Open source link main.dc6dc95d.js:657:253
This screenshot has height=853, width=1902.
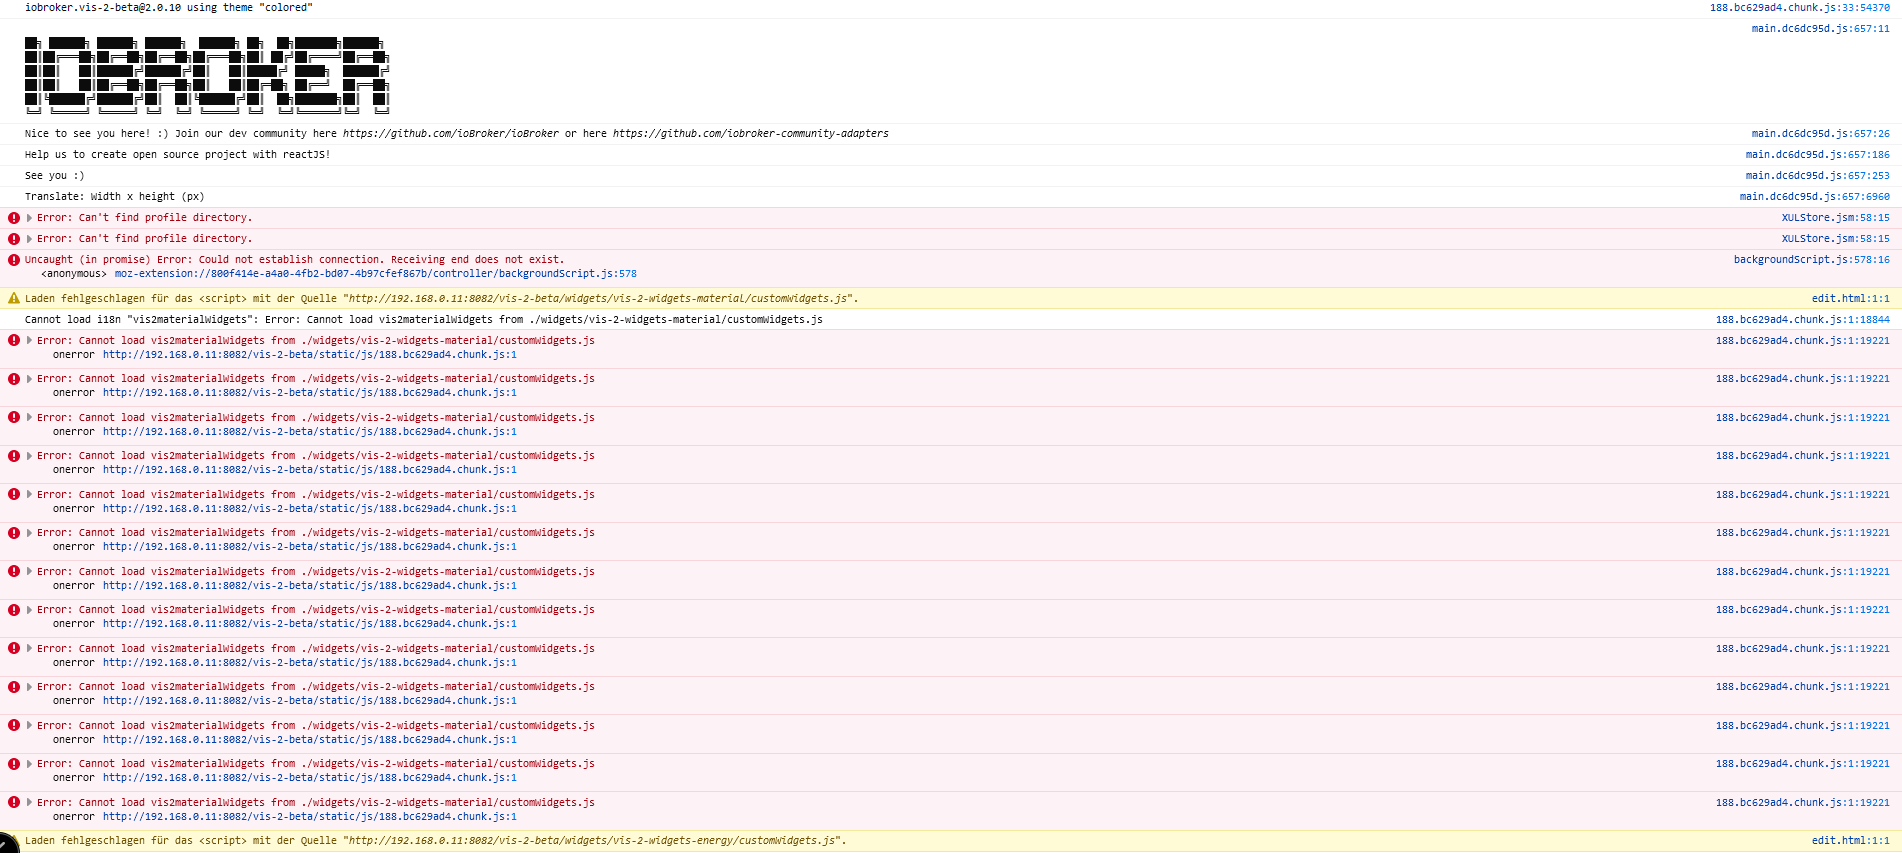1817,176
